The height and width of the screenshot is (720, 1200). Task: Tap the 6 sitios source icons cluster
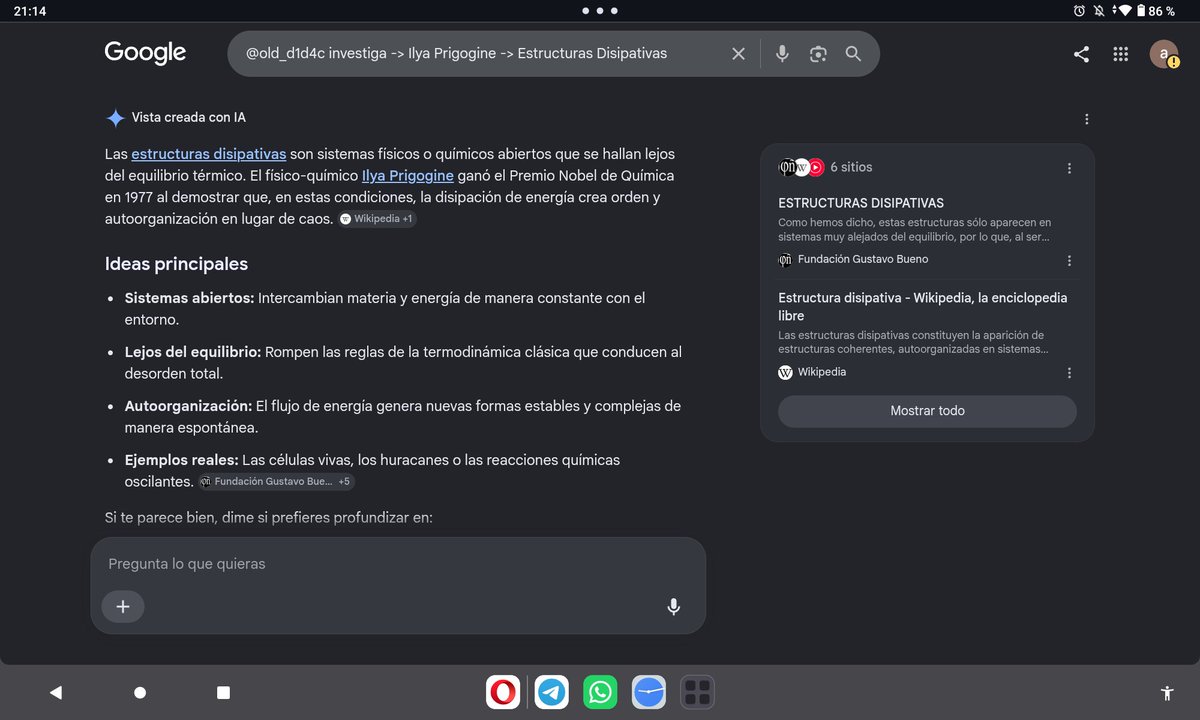click(801, 168)
